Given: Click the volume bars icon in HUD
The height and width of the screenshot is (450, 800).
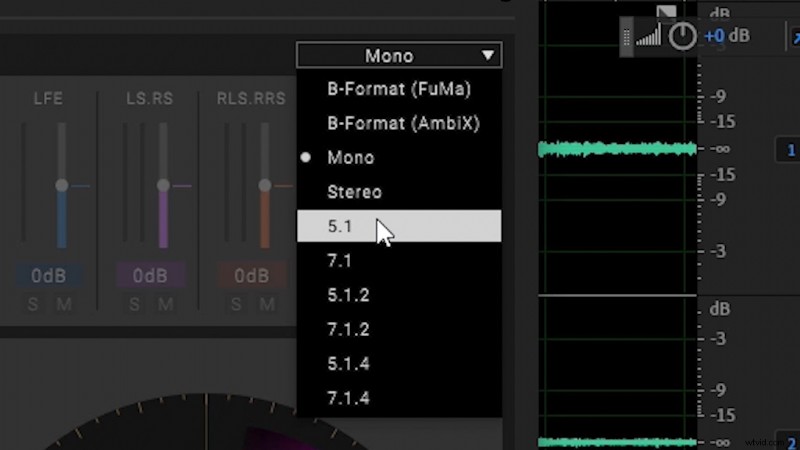Looking at the screenshot, I should pyautogui.click(x=648, y=36).
